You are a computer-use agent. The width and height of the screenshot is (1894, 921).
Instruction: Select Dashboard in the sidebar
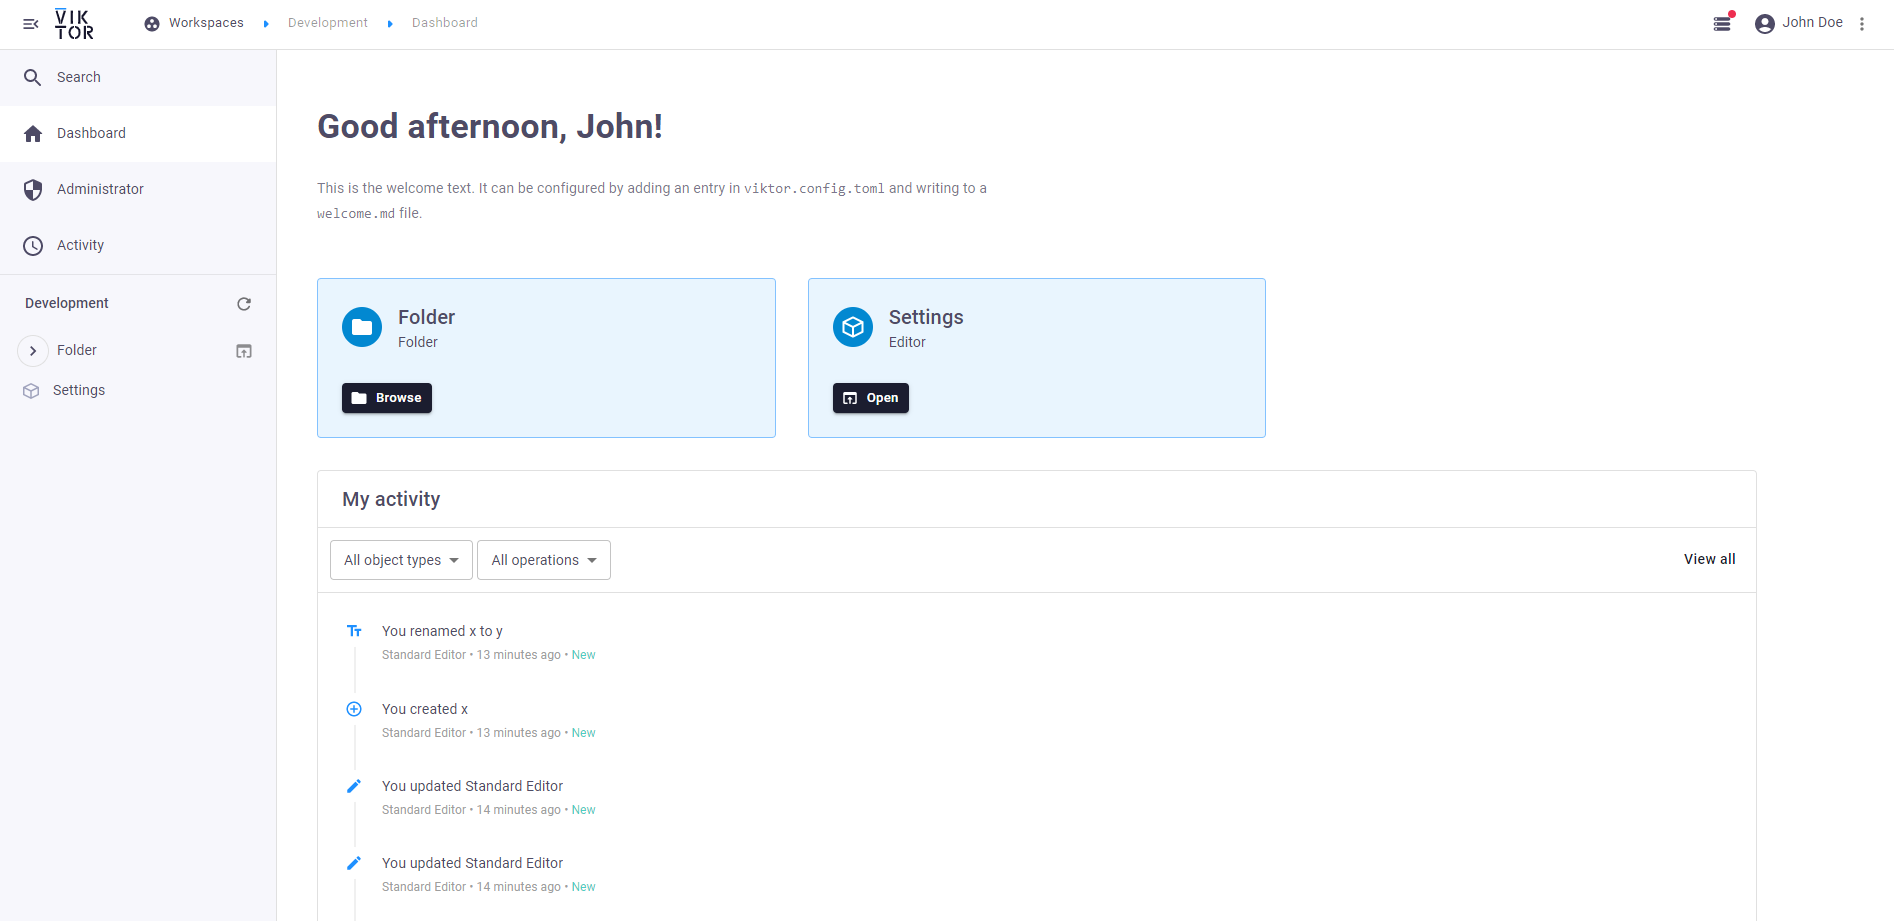click(91, 133)
